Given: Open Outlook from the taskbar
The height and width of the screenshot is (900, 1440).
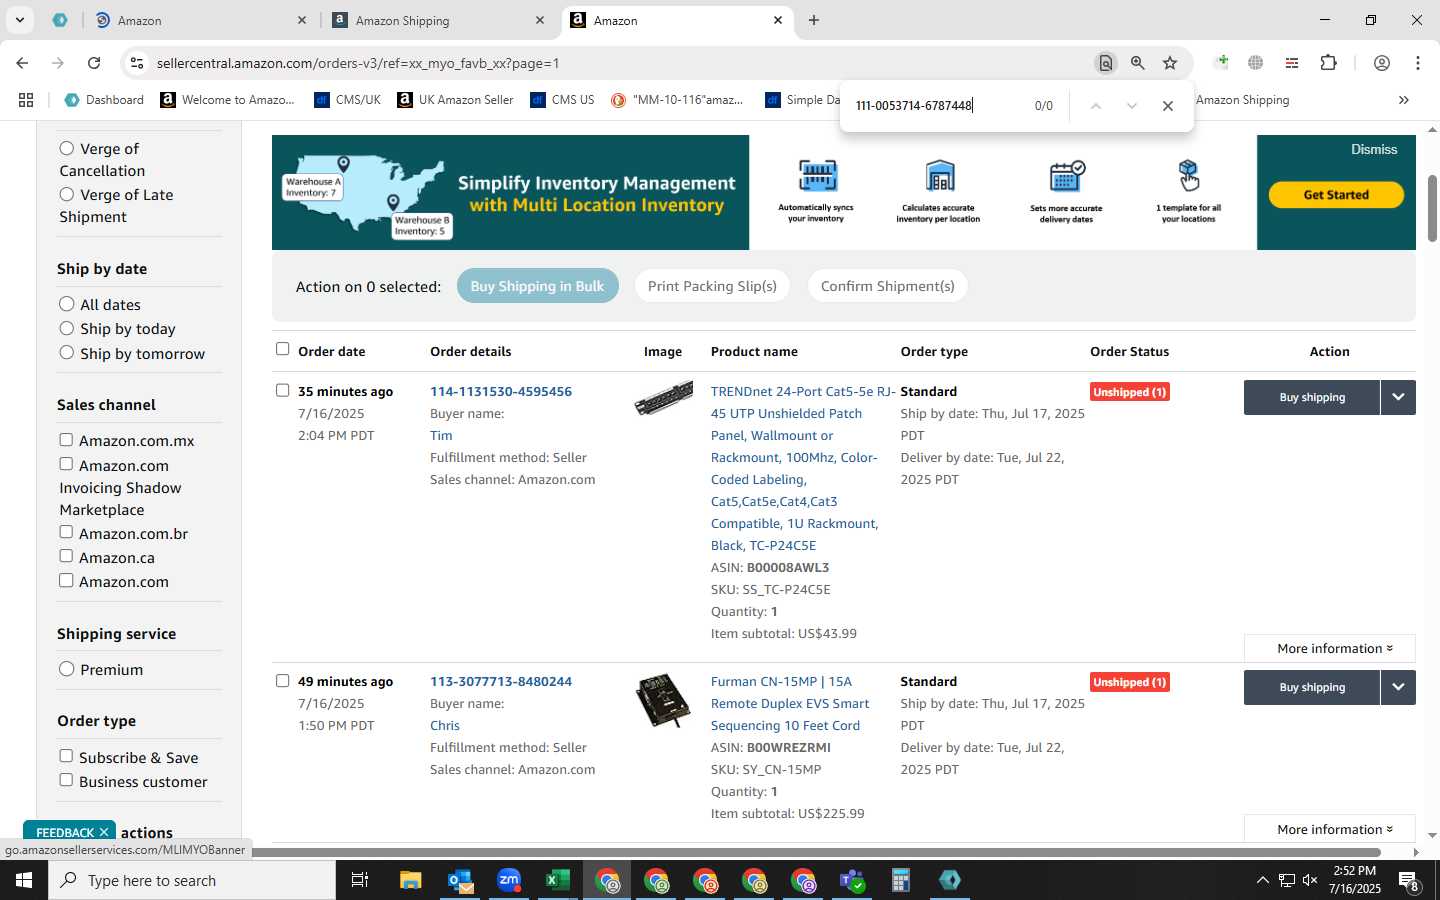Looking at the screenshot, I should pyautogui.click(x=460, y=880).
